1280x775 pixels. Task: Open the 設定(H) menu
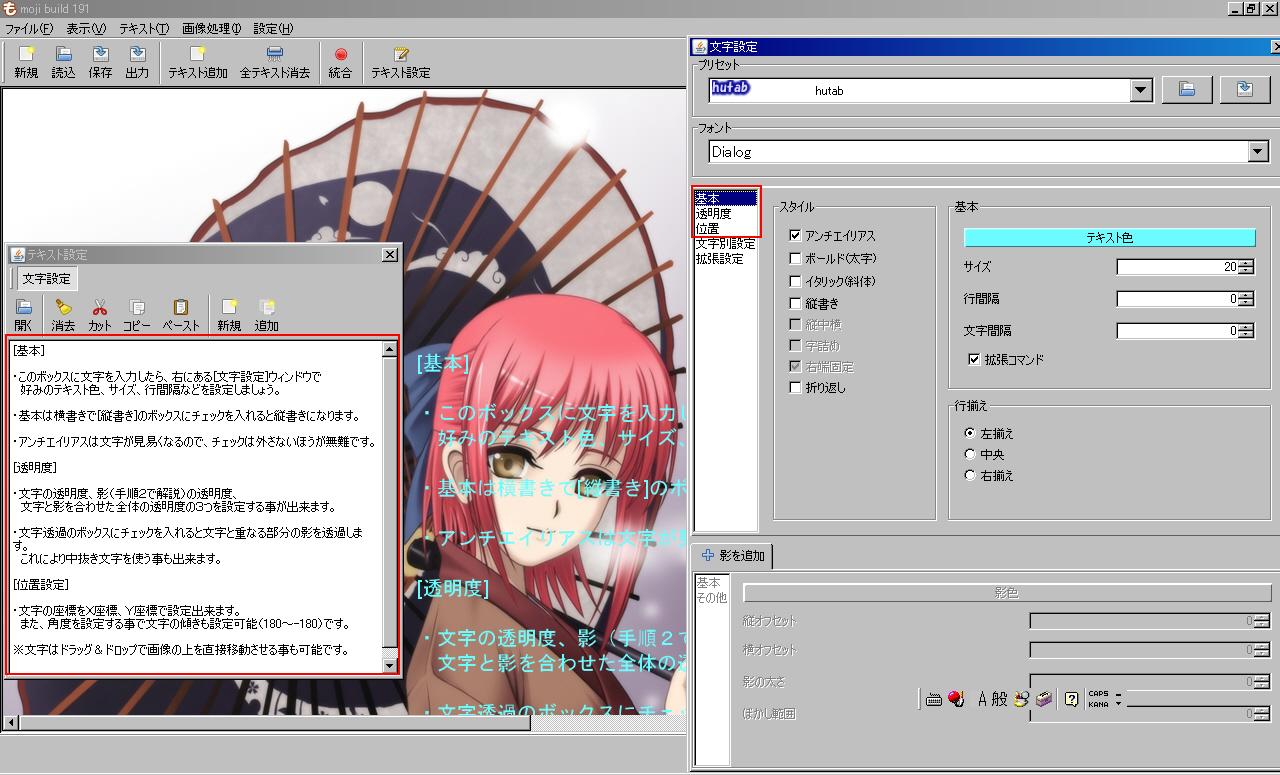[x=273, y=29]
